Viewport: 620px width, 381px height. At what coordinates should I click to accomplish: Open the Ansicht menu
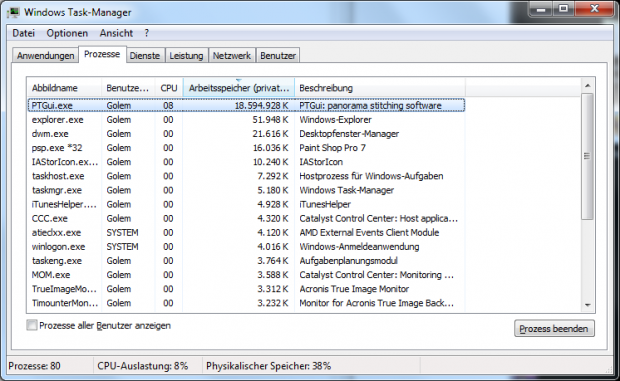(x=116, y=33)
